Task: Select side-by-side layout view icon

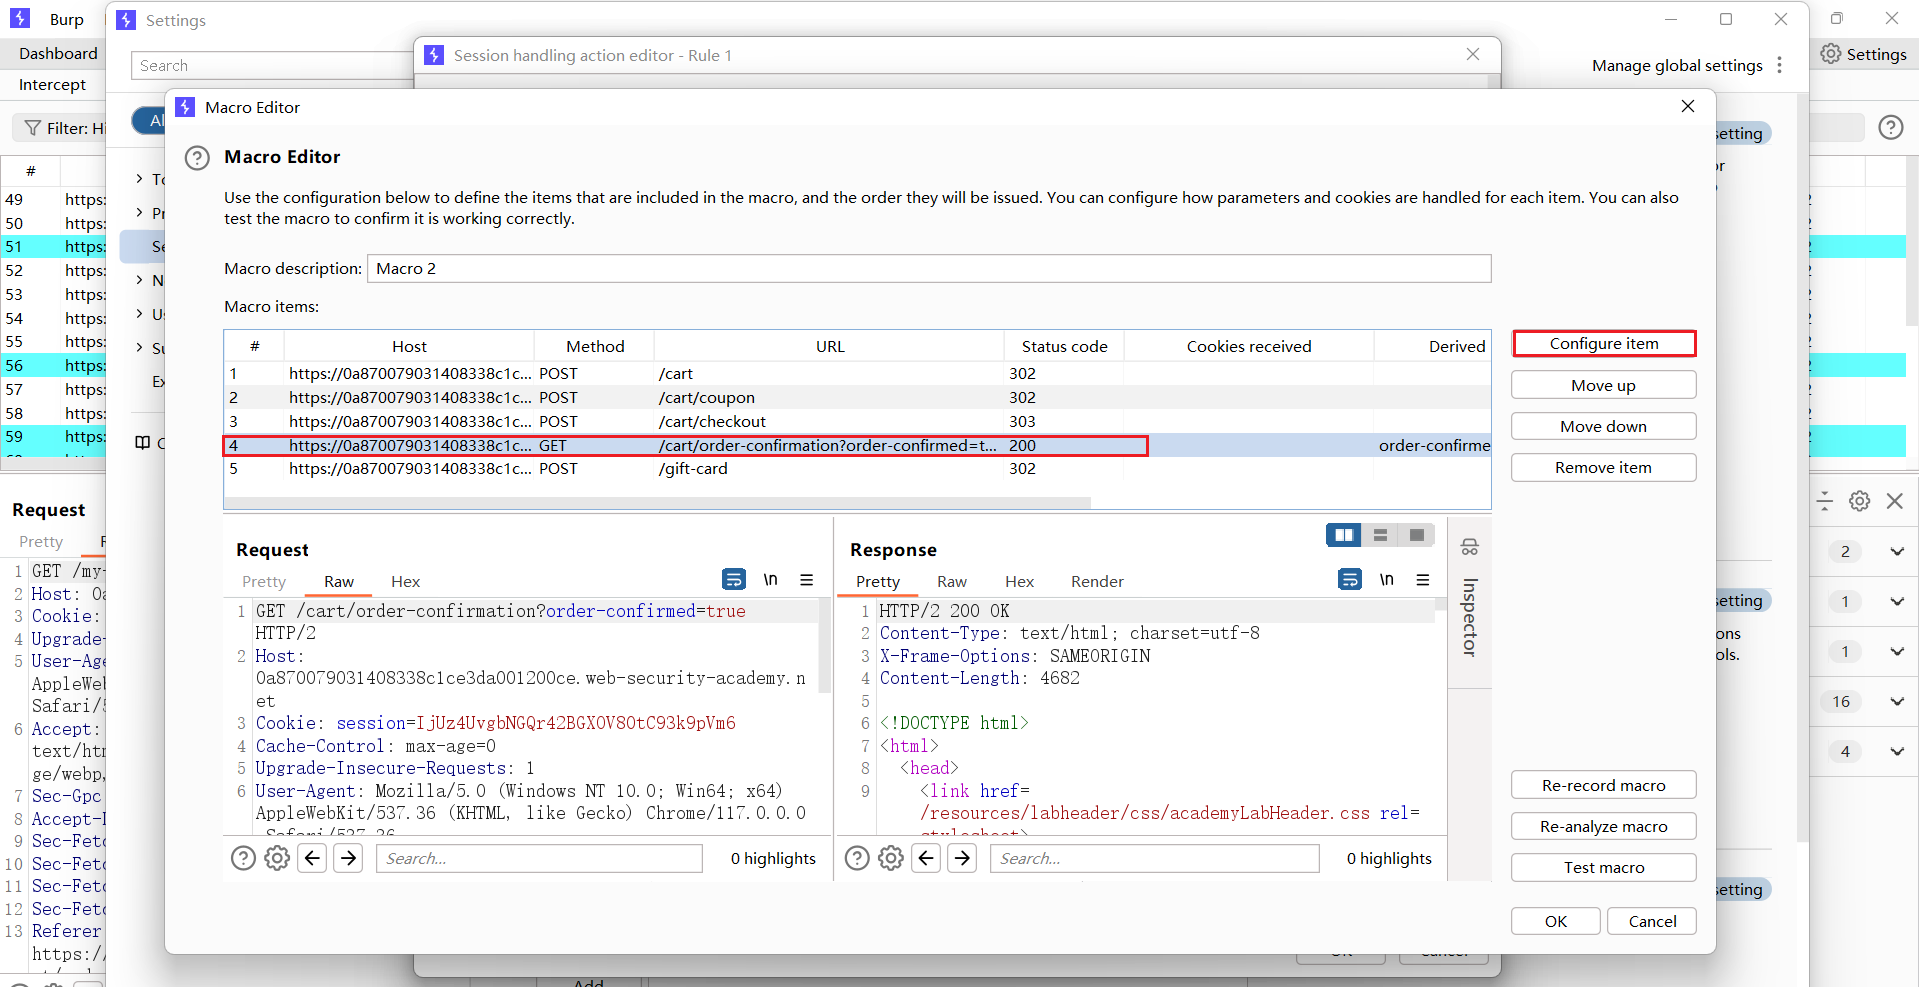Action: tap(1343, 535)
